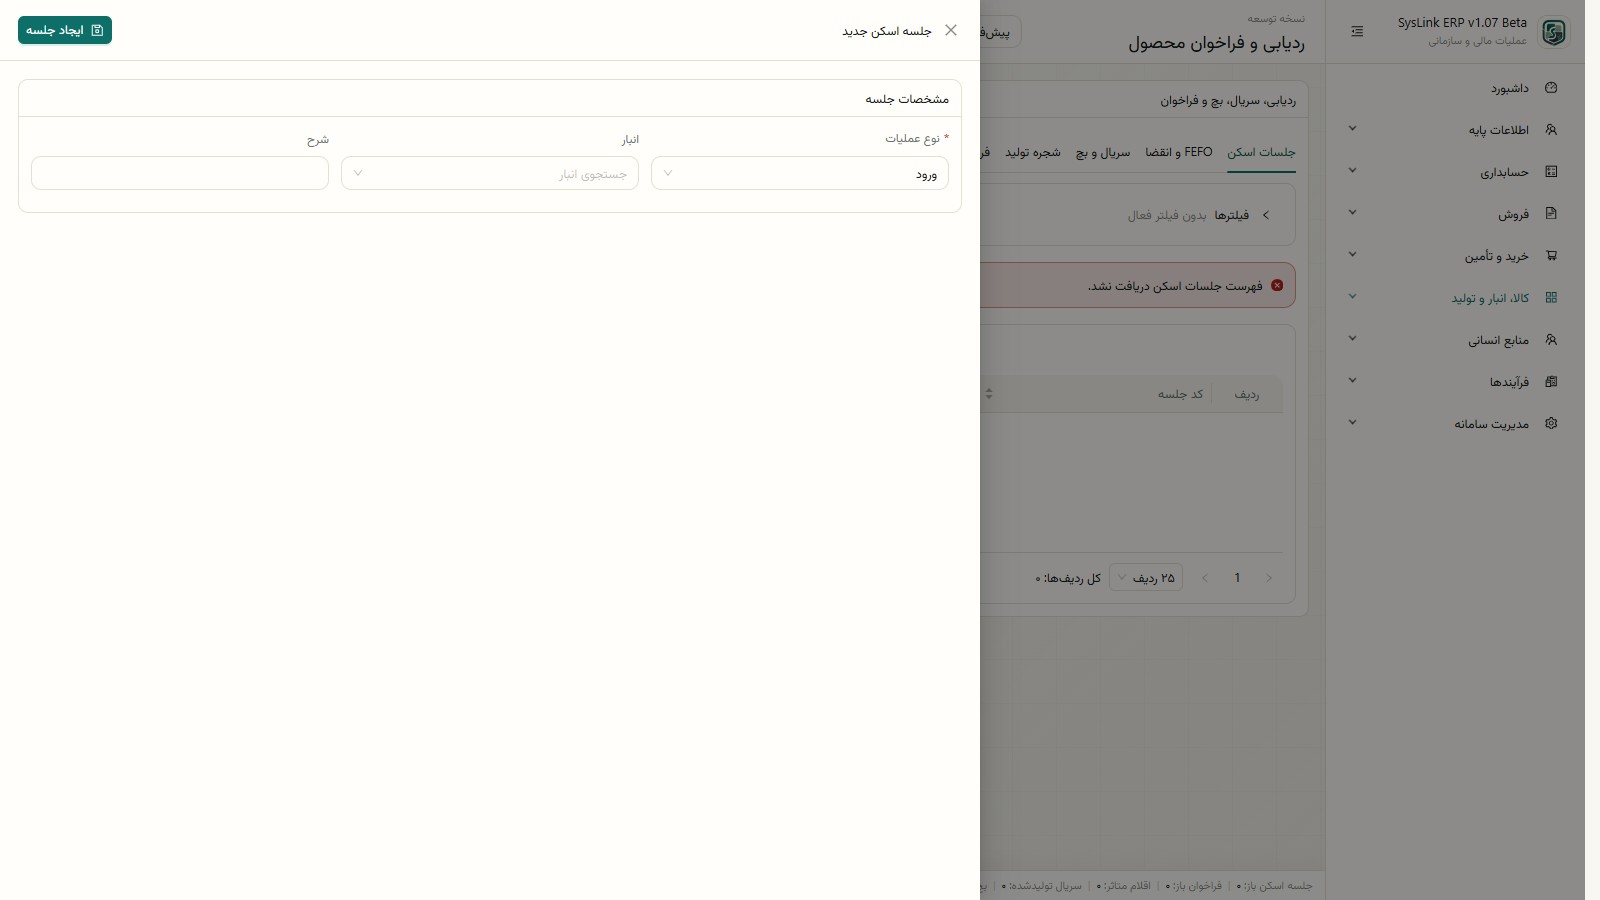Click the ردیابی و فراخوان محصول page title

pyautogui.click(x=1217, y=43)
